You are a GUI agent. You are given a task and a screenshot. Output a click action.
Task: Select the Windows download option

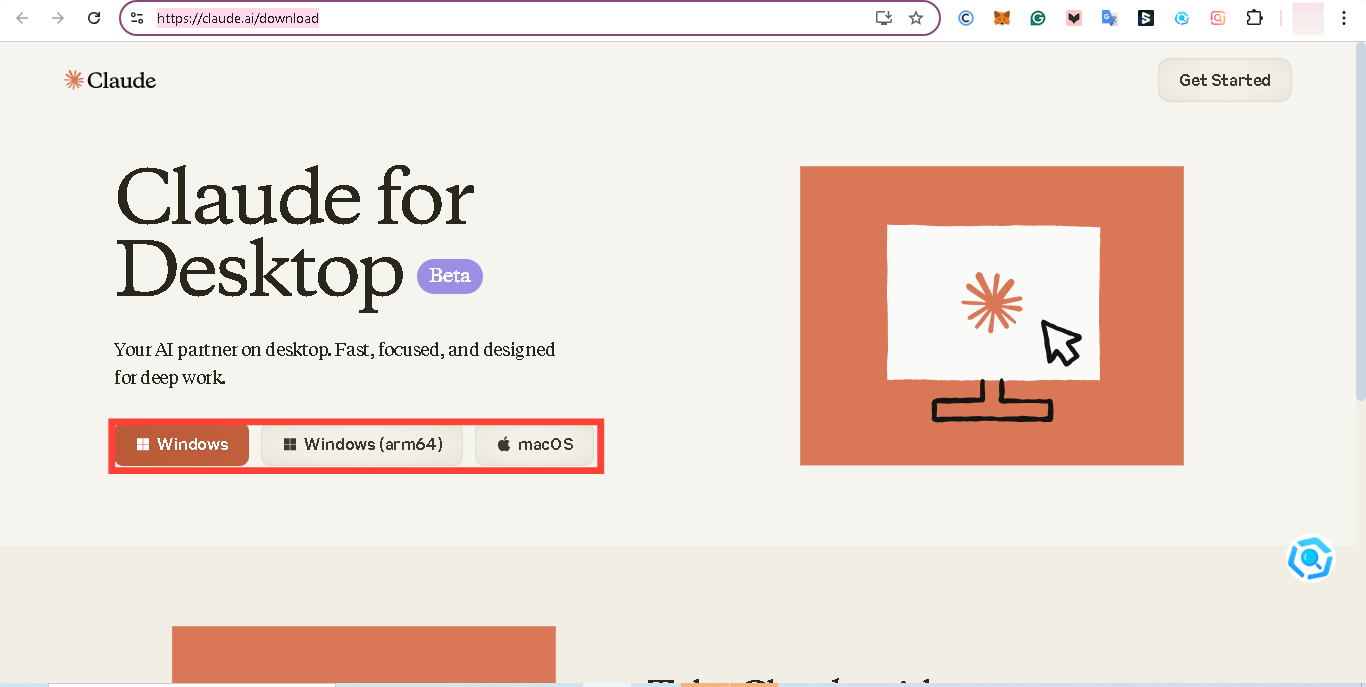(x=182, y=444)
